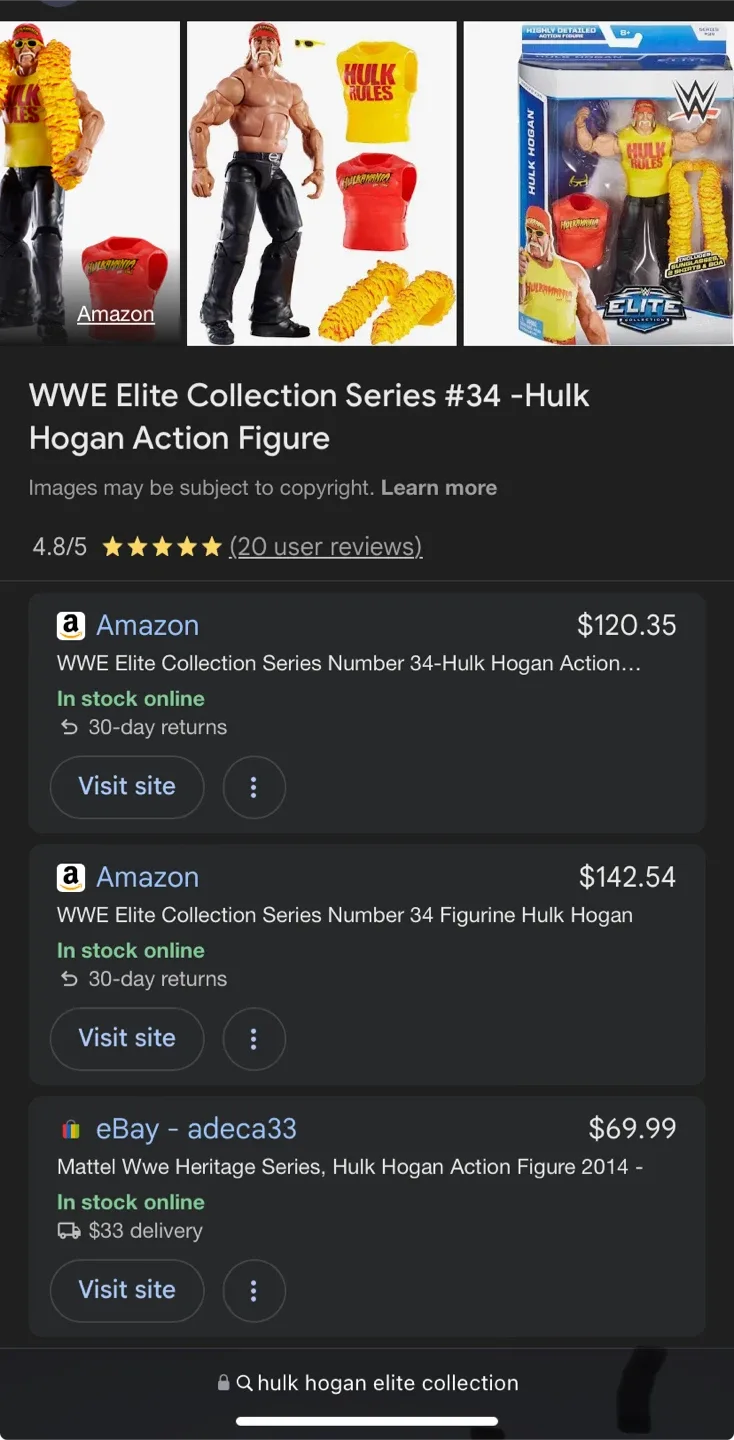
Task: Click the Amazon source label under the first image
Action: click(x=115, y=313)
